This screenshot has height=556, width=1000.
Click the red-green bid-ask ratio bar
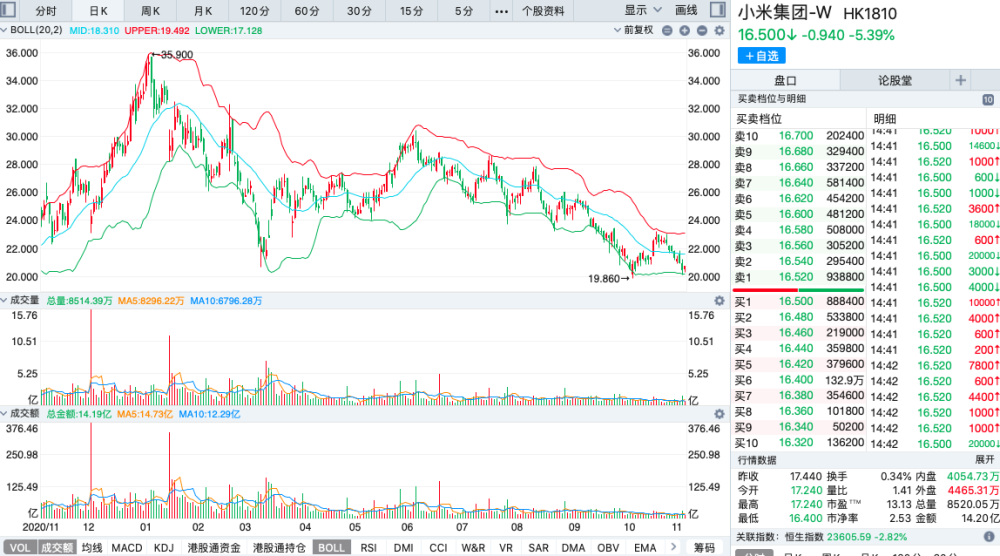798,290
